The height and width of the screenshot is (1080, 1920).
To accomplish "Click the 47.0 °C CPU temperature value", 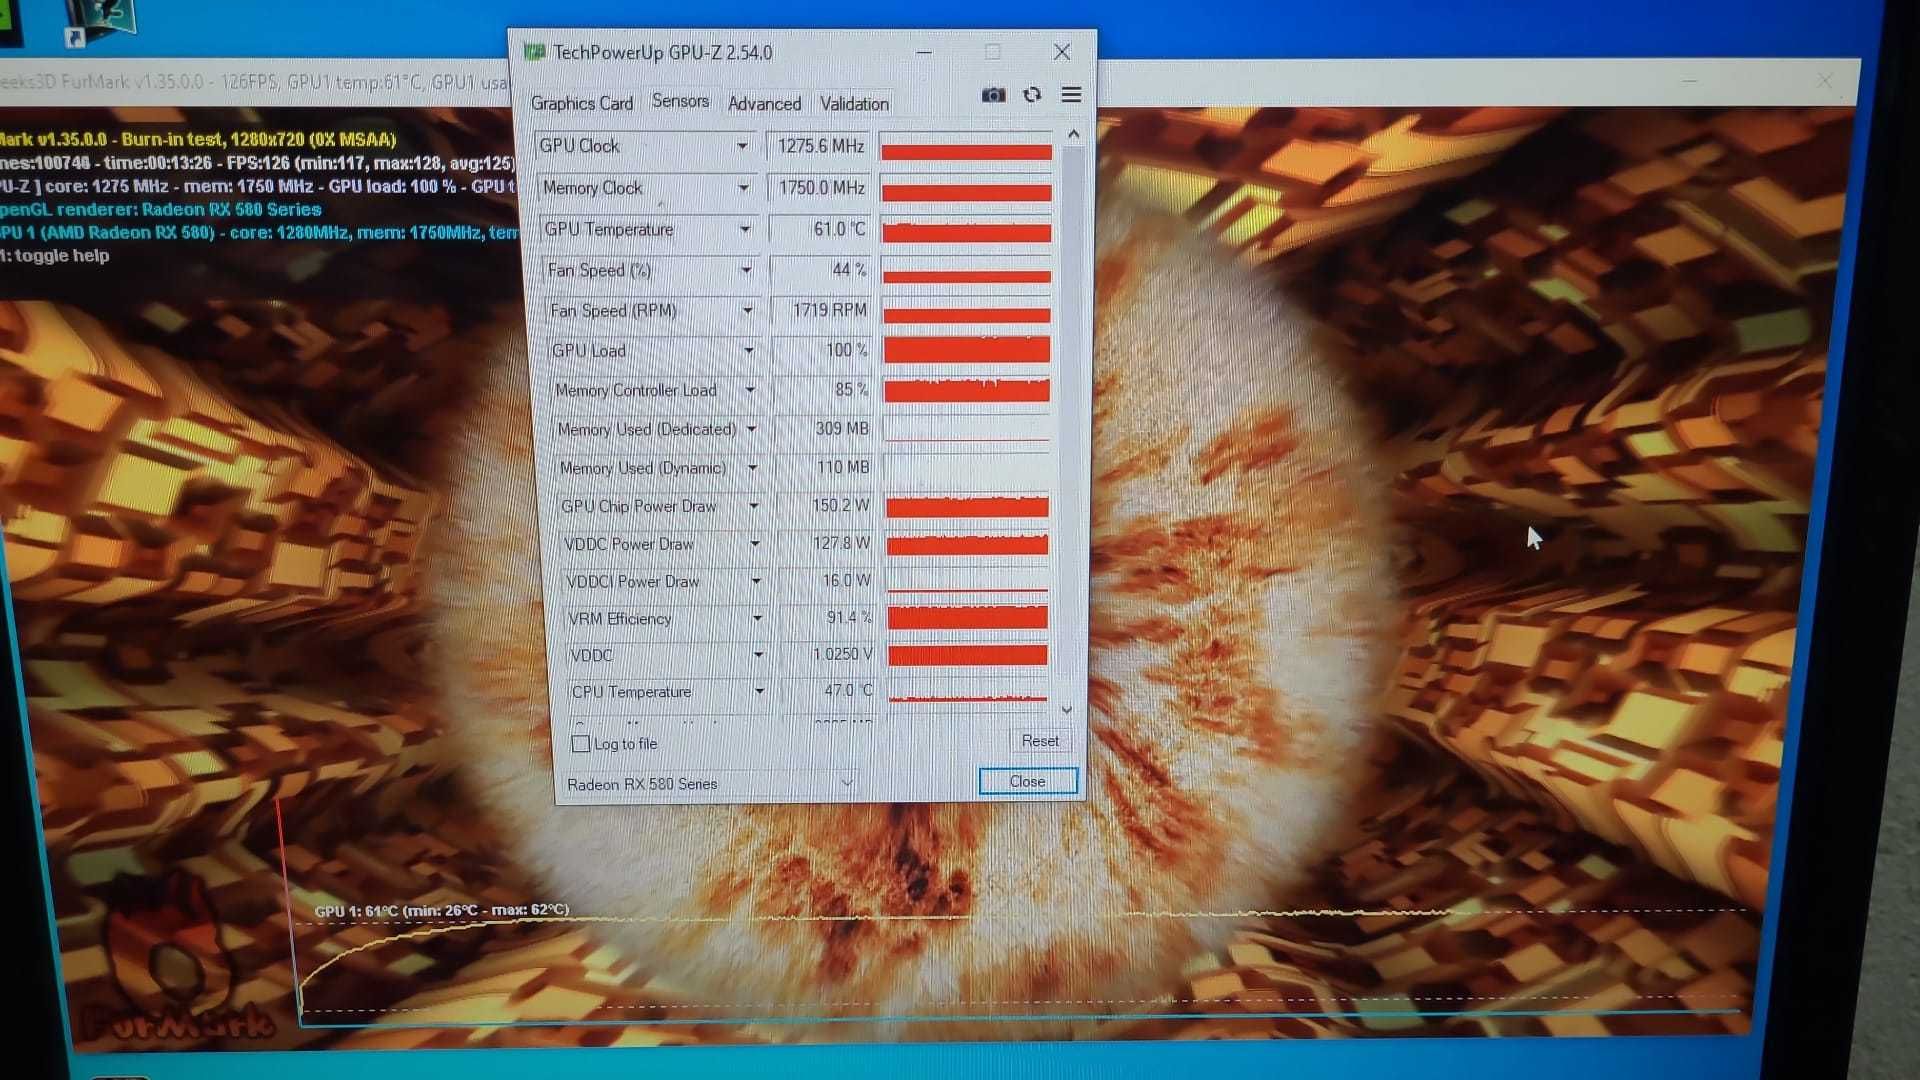I will [848, 690].
